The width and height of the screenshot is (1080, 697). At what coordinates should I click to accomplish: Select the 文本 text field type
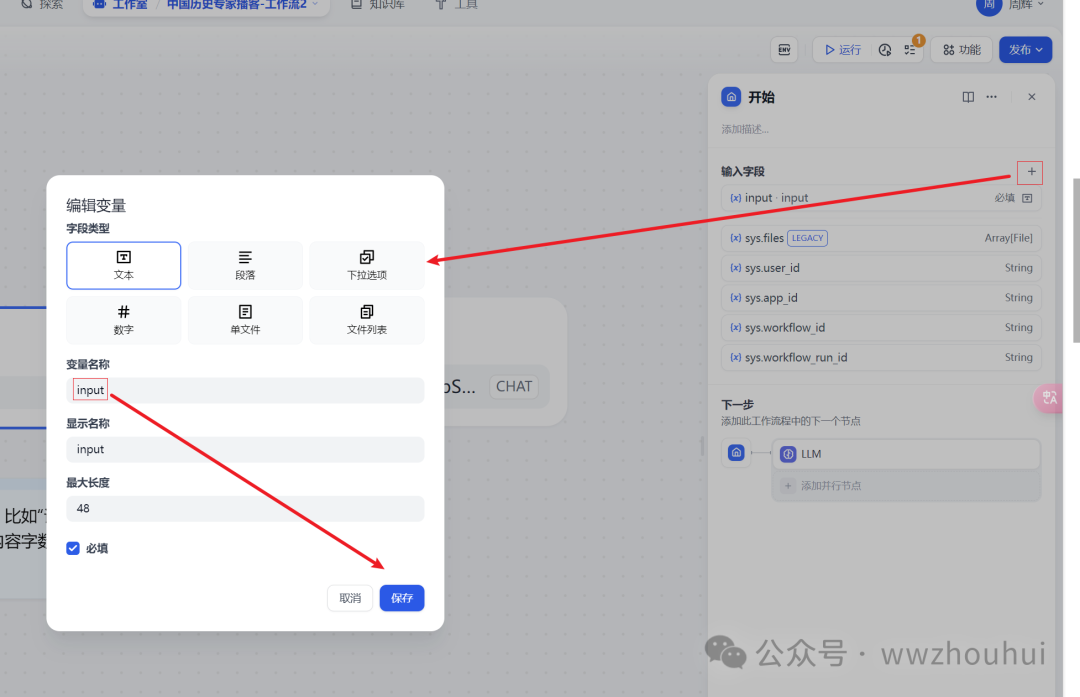[123, 265]
